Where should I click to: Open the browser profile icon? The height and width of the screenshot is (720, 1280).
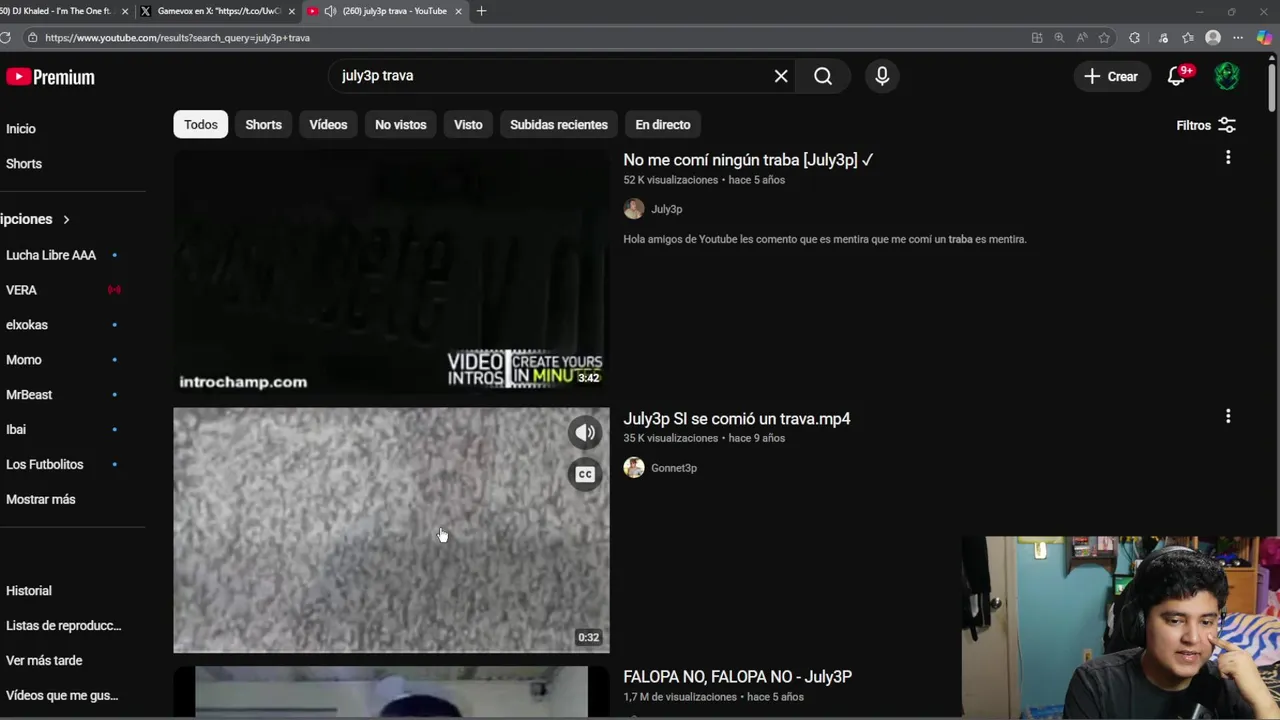point(1213,38)
